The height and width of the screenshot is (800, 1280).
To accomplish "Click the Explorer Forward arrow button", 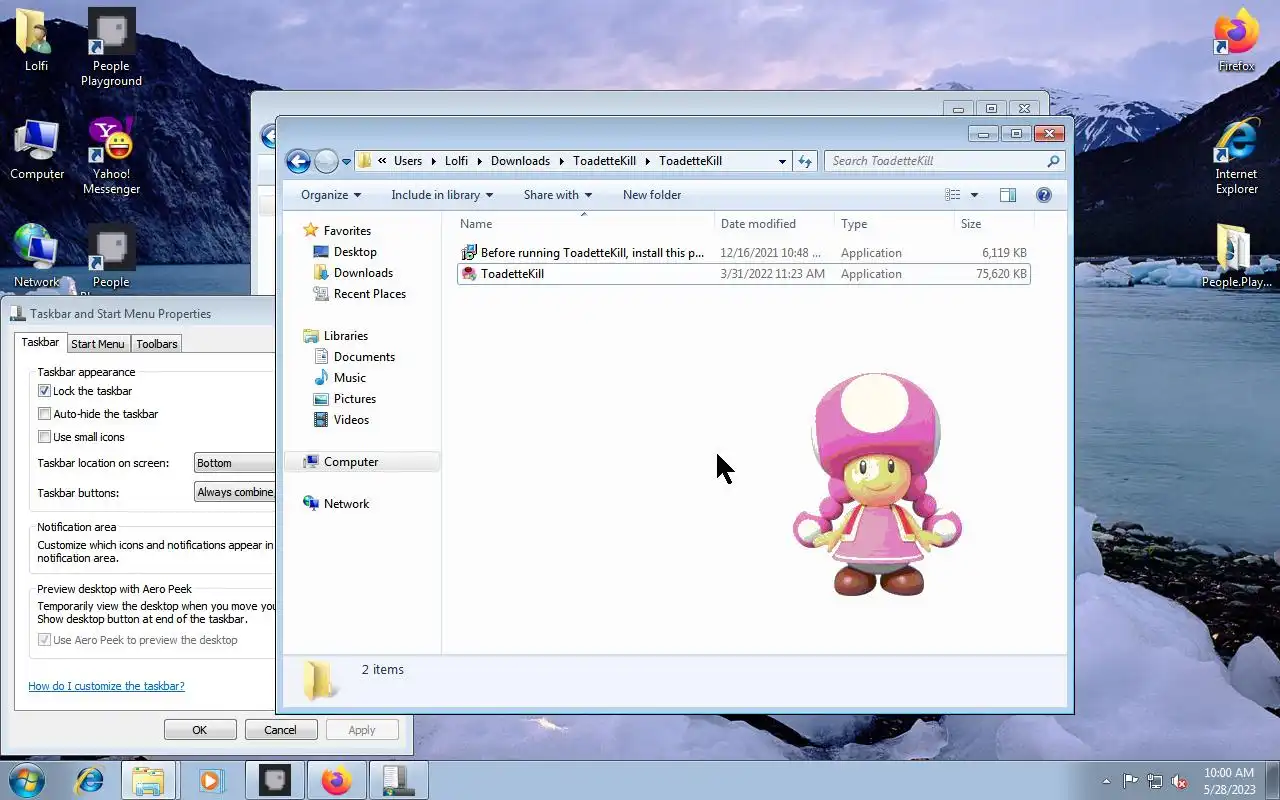I will pos(326,161).
